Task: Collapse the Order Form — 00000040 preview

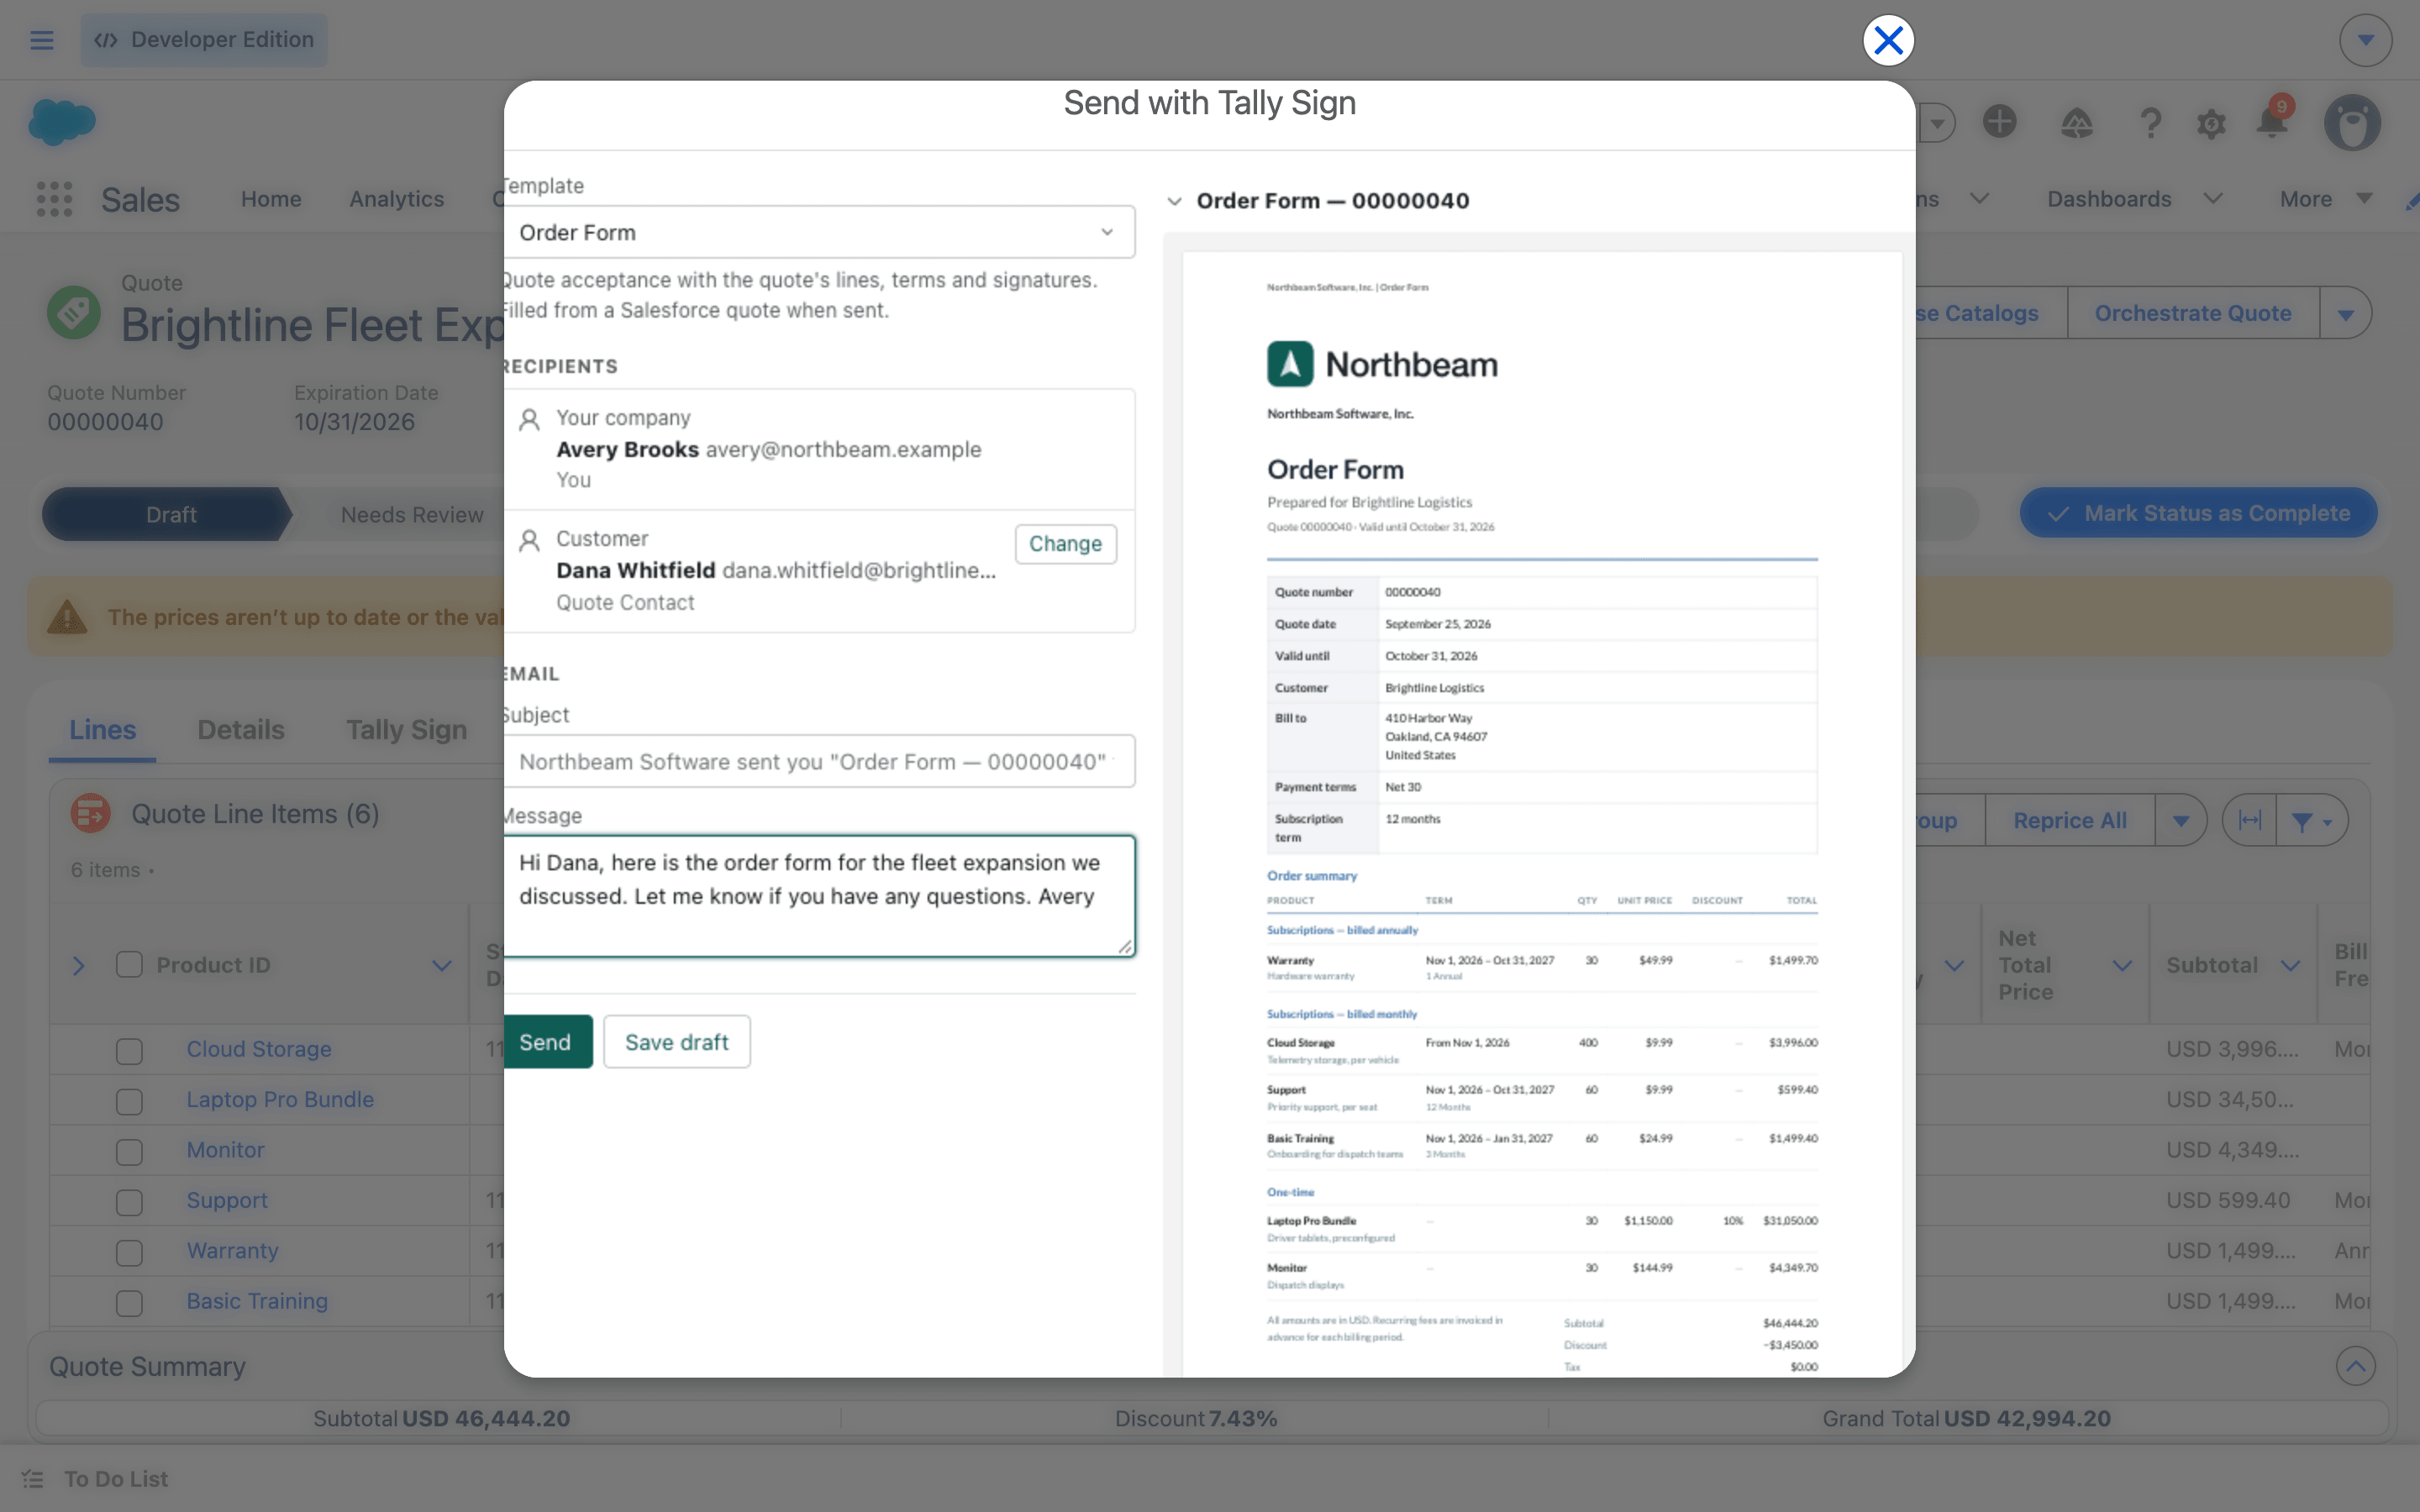Action: pos(1175,201)
